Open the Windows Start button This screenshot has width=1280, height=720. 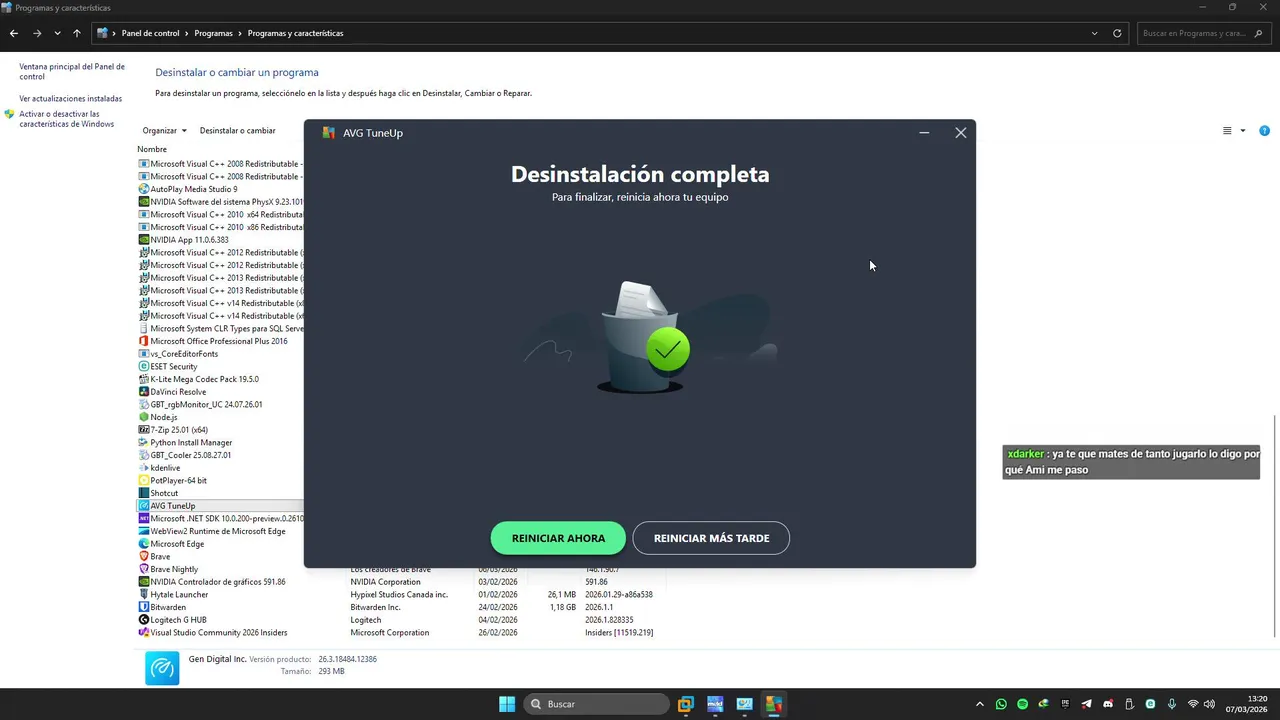[x=507, y=704]
